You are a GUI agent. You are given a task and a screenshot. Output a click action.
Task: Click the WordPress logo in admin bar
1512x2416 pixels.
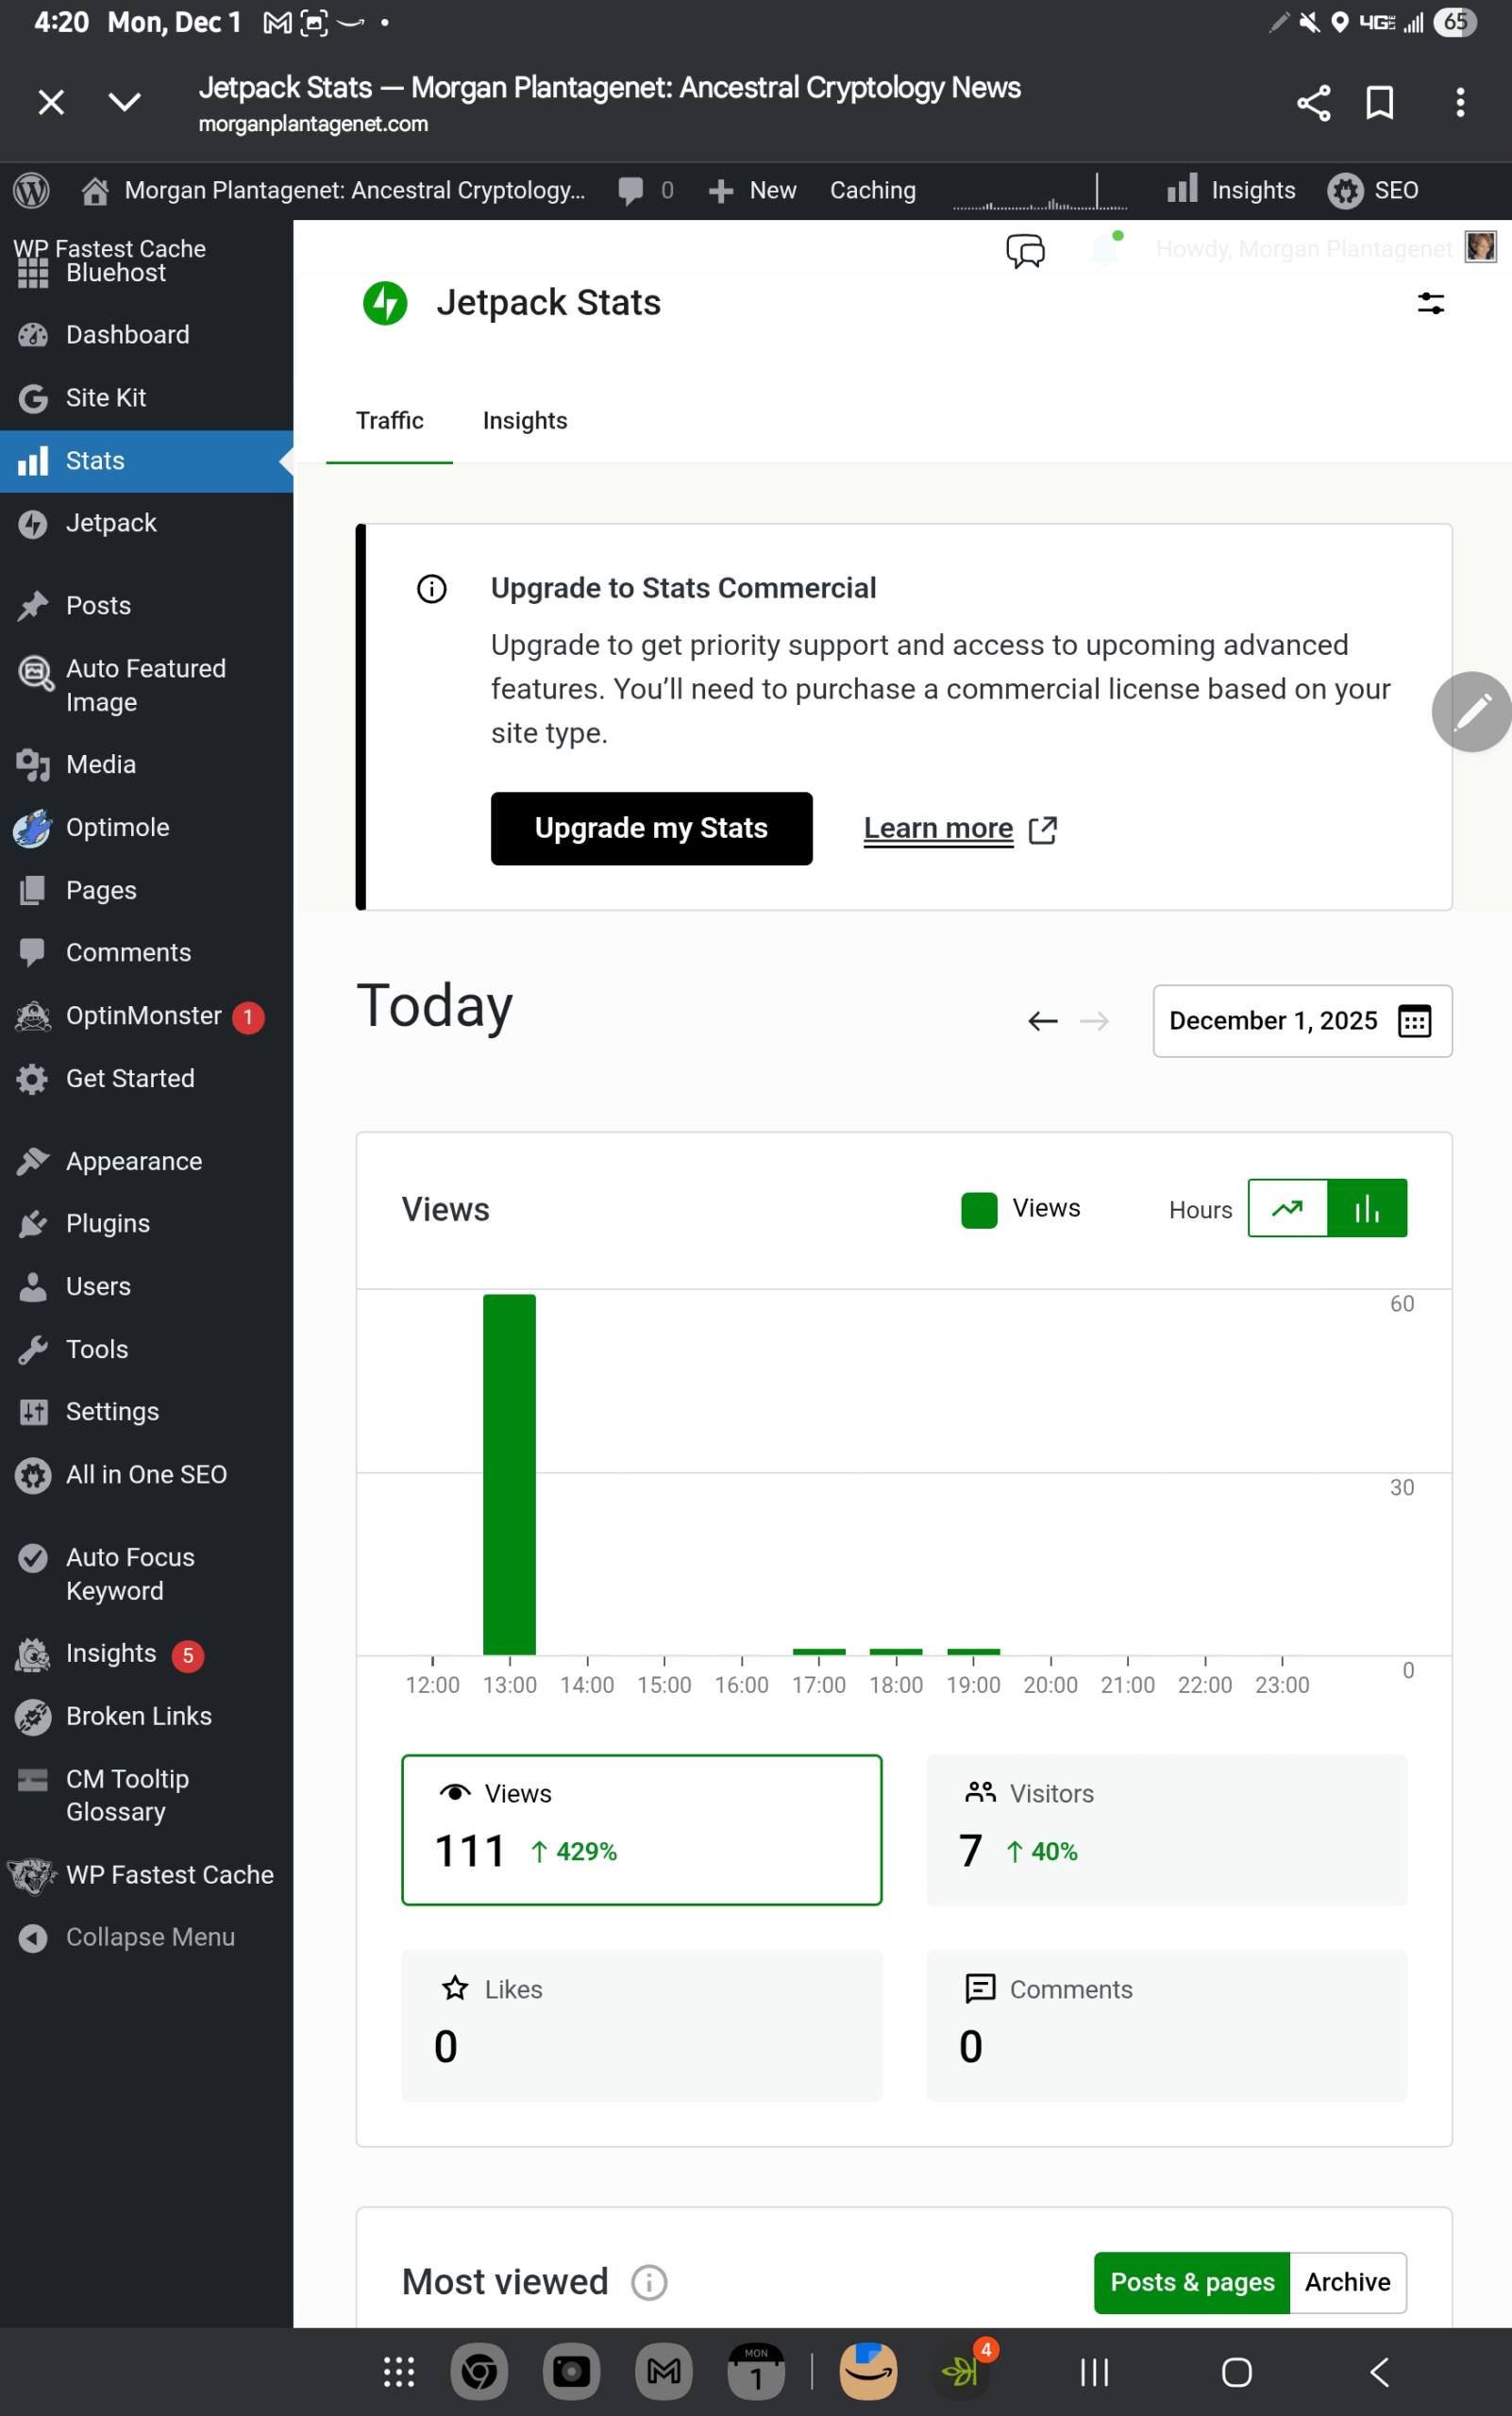pyautogui.click(x=32, y=190)
